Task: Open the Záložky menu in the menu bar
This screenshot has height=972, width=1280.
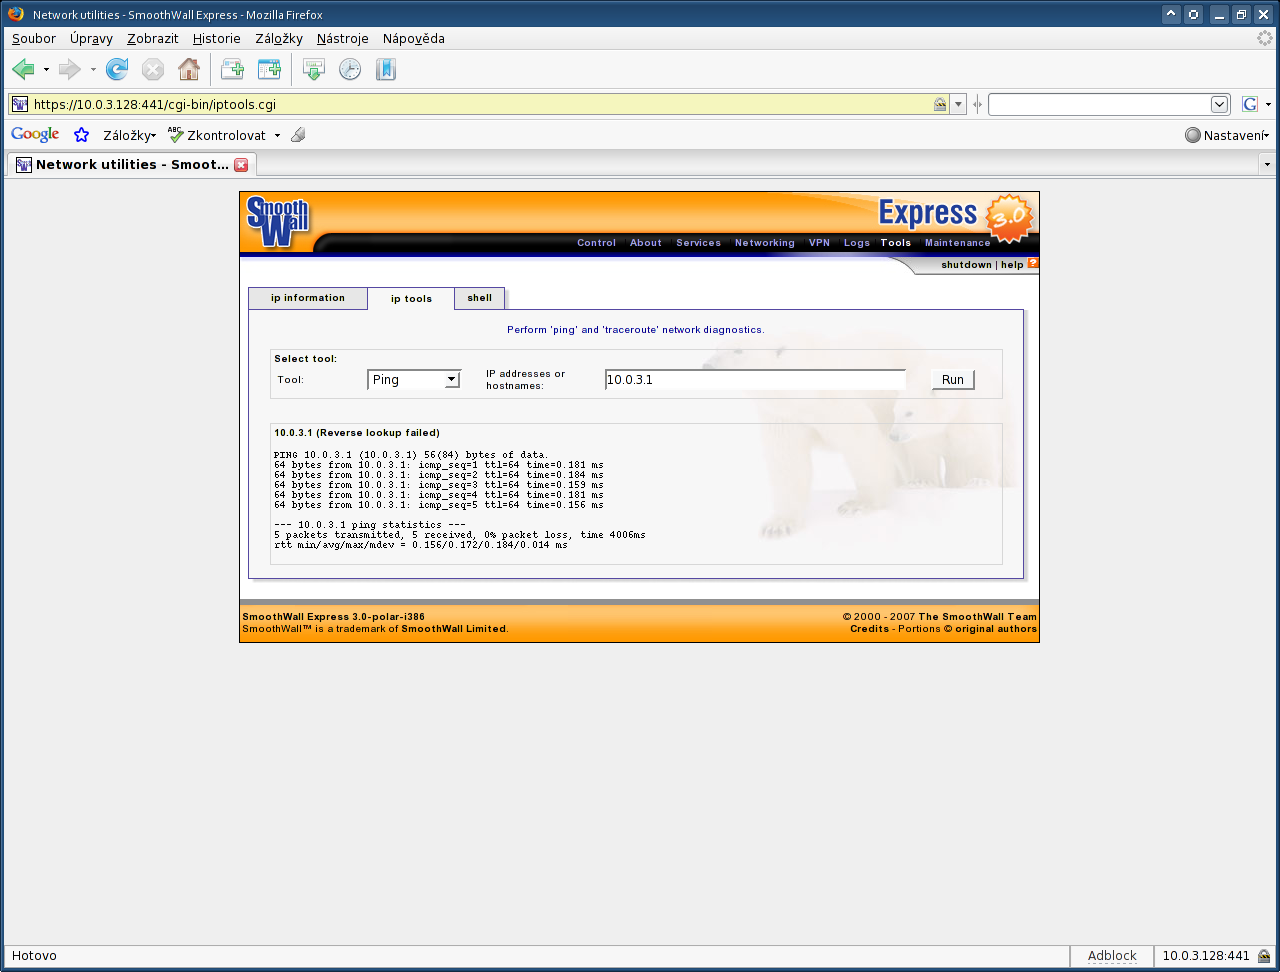Action: click(x=279, y=38)
